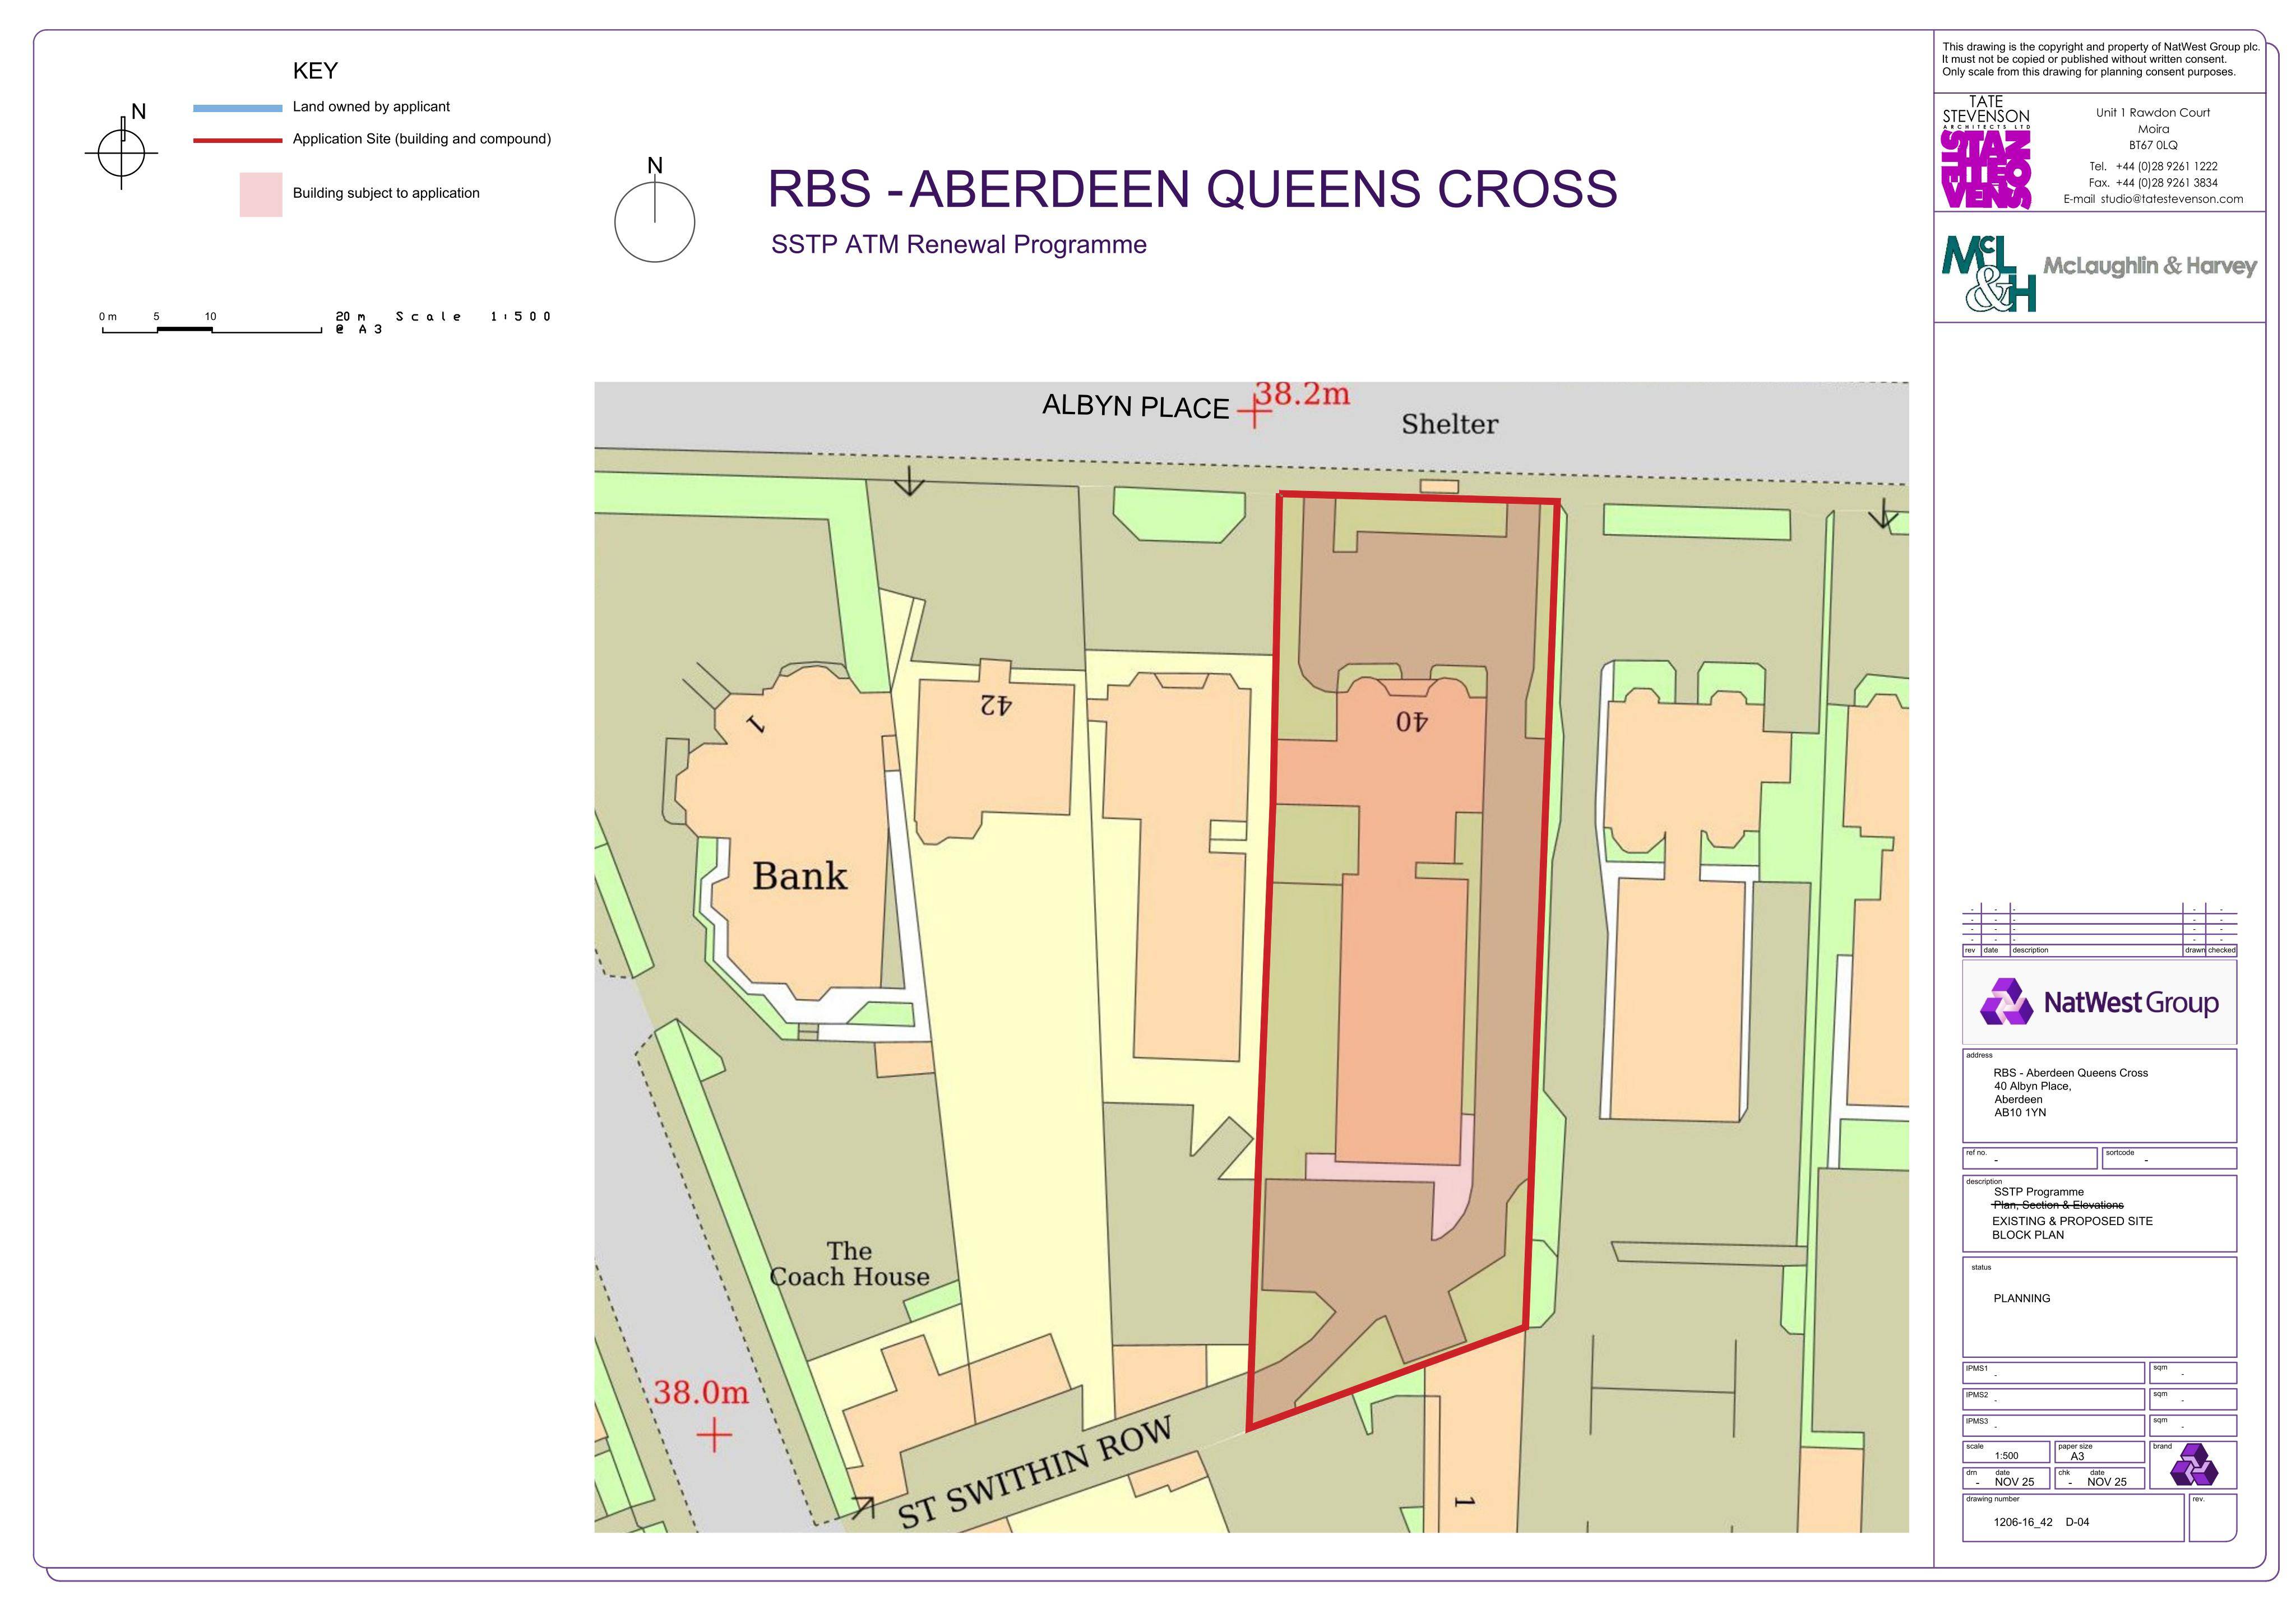The width and height of the screenshot is (2296, 1623).
Task: Click the crosshair north arrow symbol in the key
Action: (x=122, y=152)
